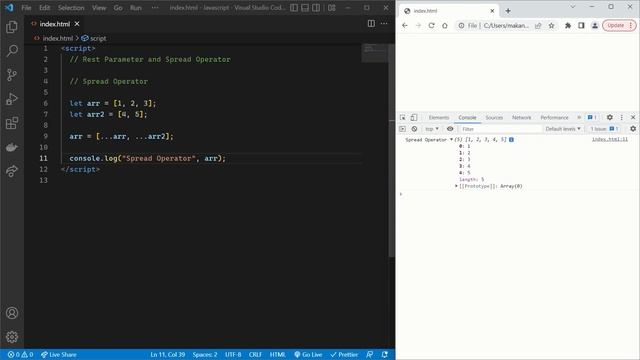640x360 pixels.
Task: Open the Manage gear in VS Code
Action: [12, 337]
